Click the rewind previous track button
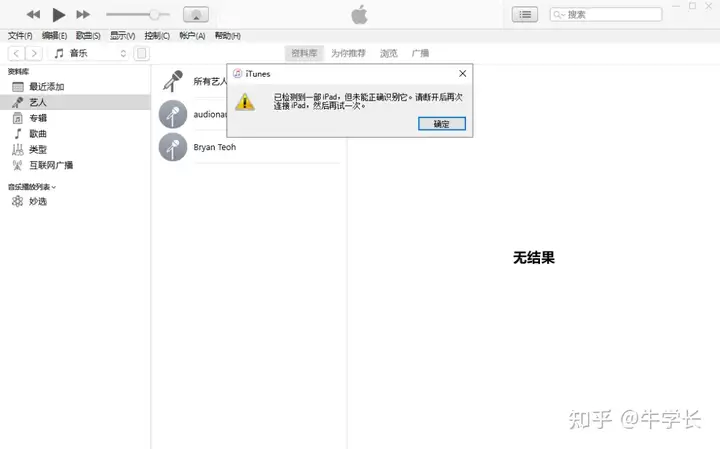 [x=33, y=15]
